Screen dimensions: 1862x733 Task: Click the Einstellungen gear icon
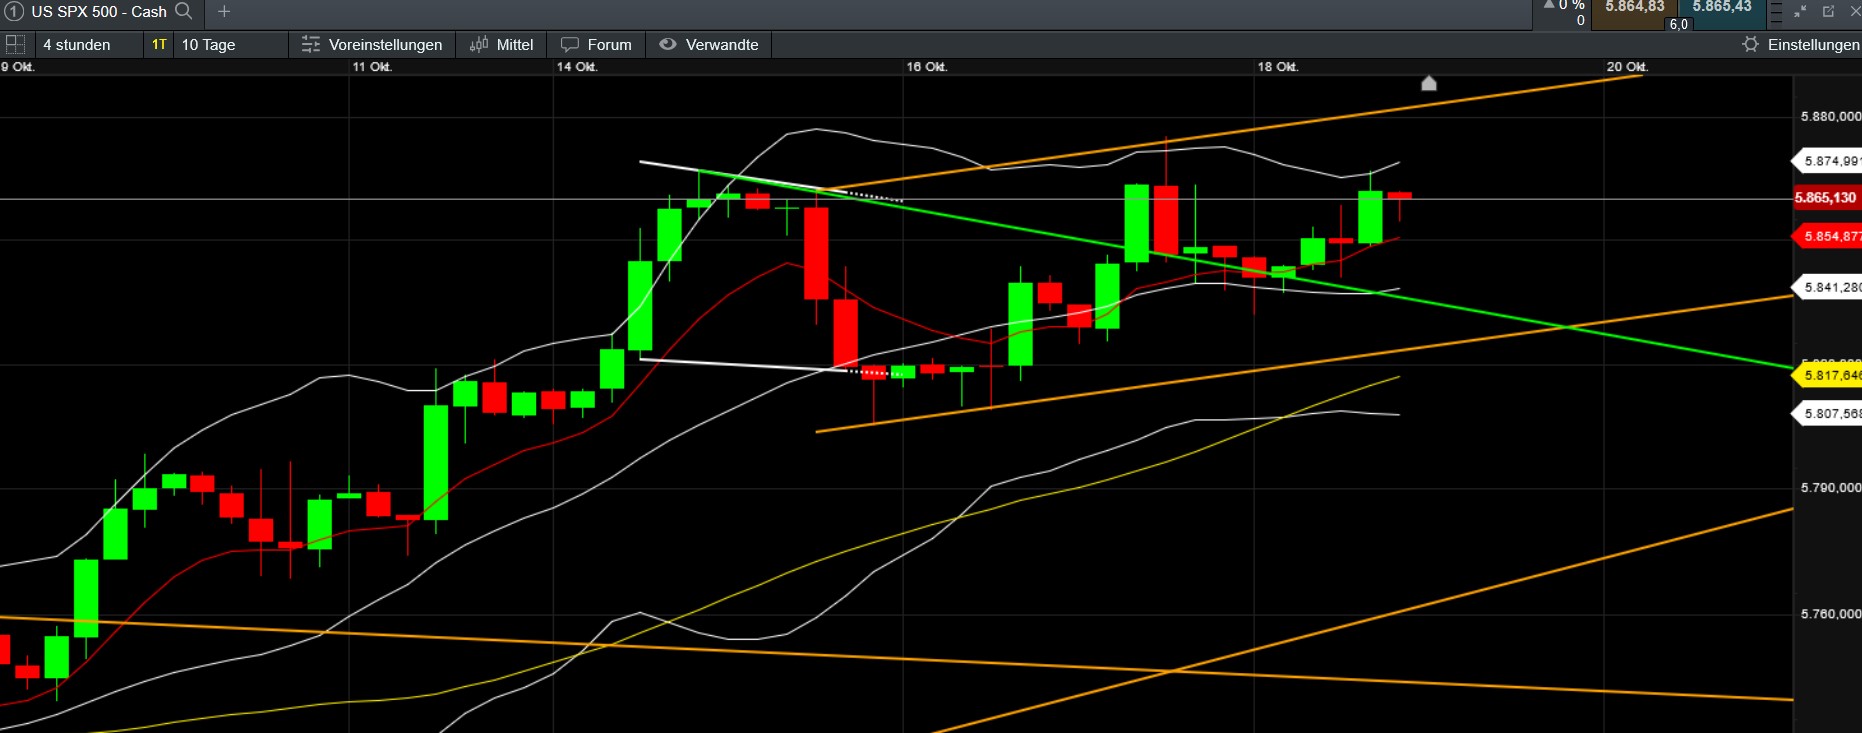pos(1750,44)
